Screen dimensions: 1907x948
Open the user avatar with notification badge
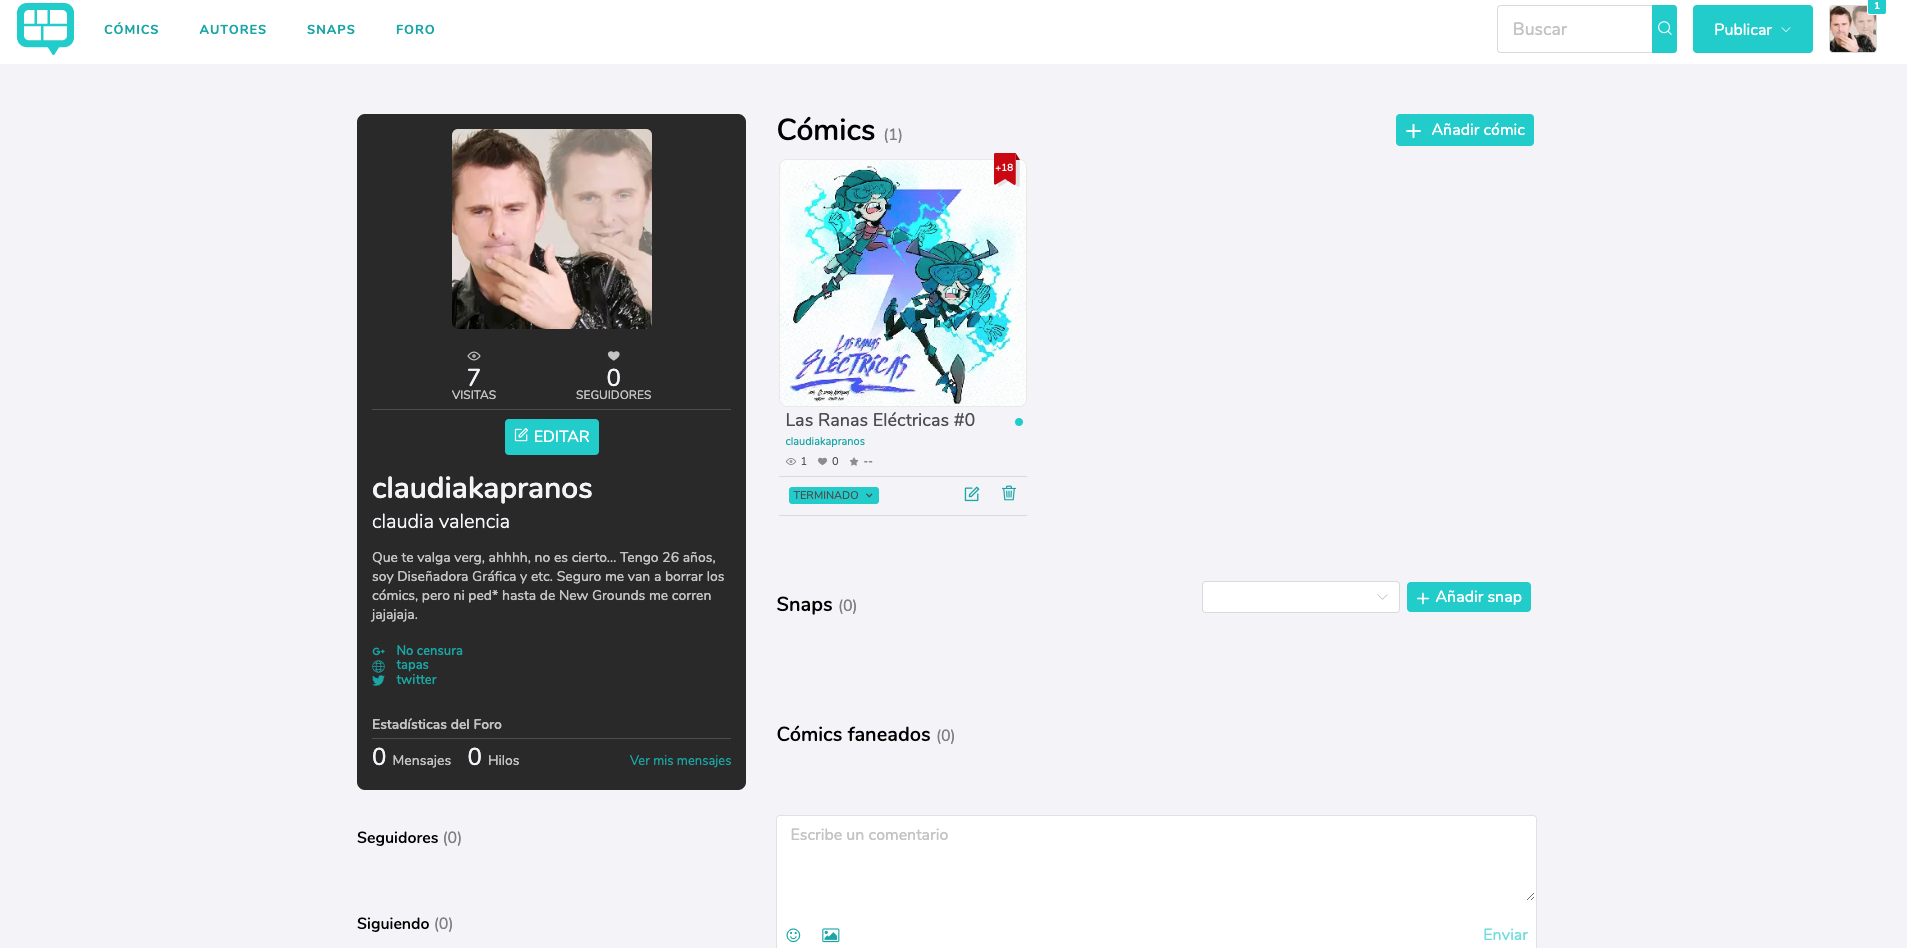[1853, 28]
